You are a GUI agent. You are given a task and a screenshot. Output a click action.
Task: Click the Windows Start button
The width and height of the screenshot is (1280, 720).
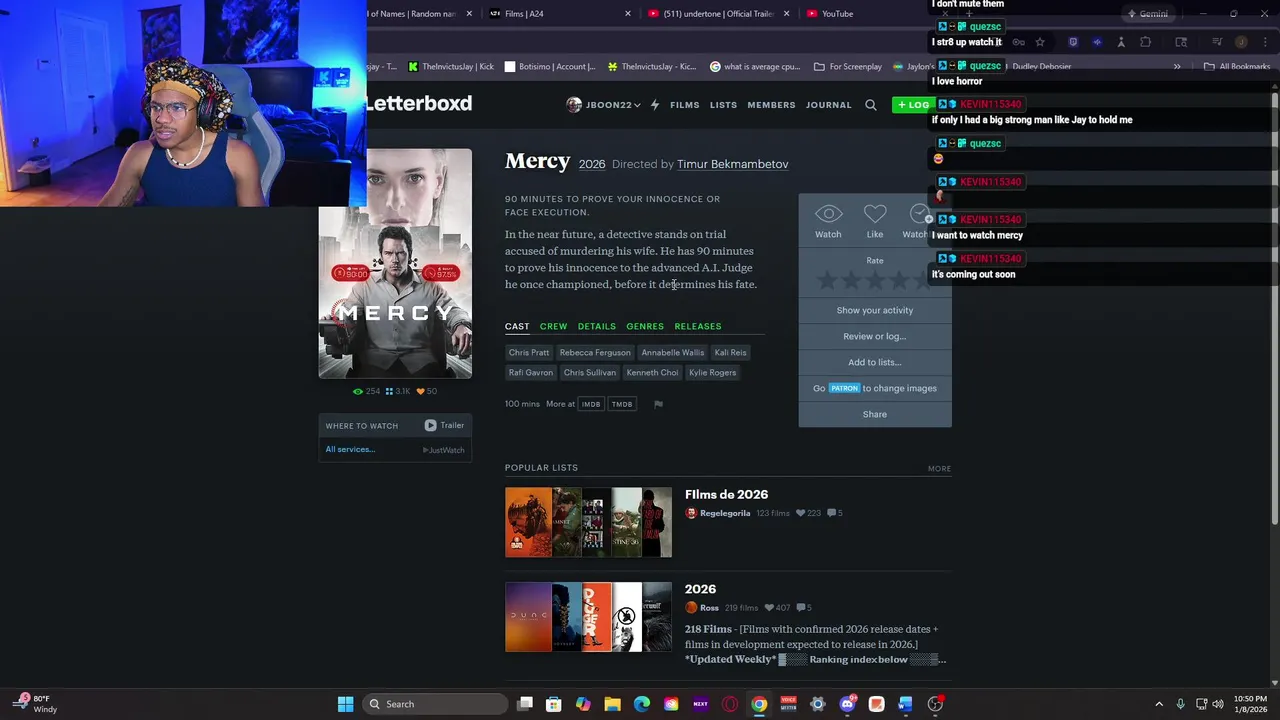[x=345, y=704]
